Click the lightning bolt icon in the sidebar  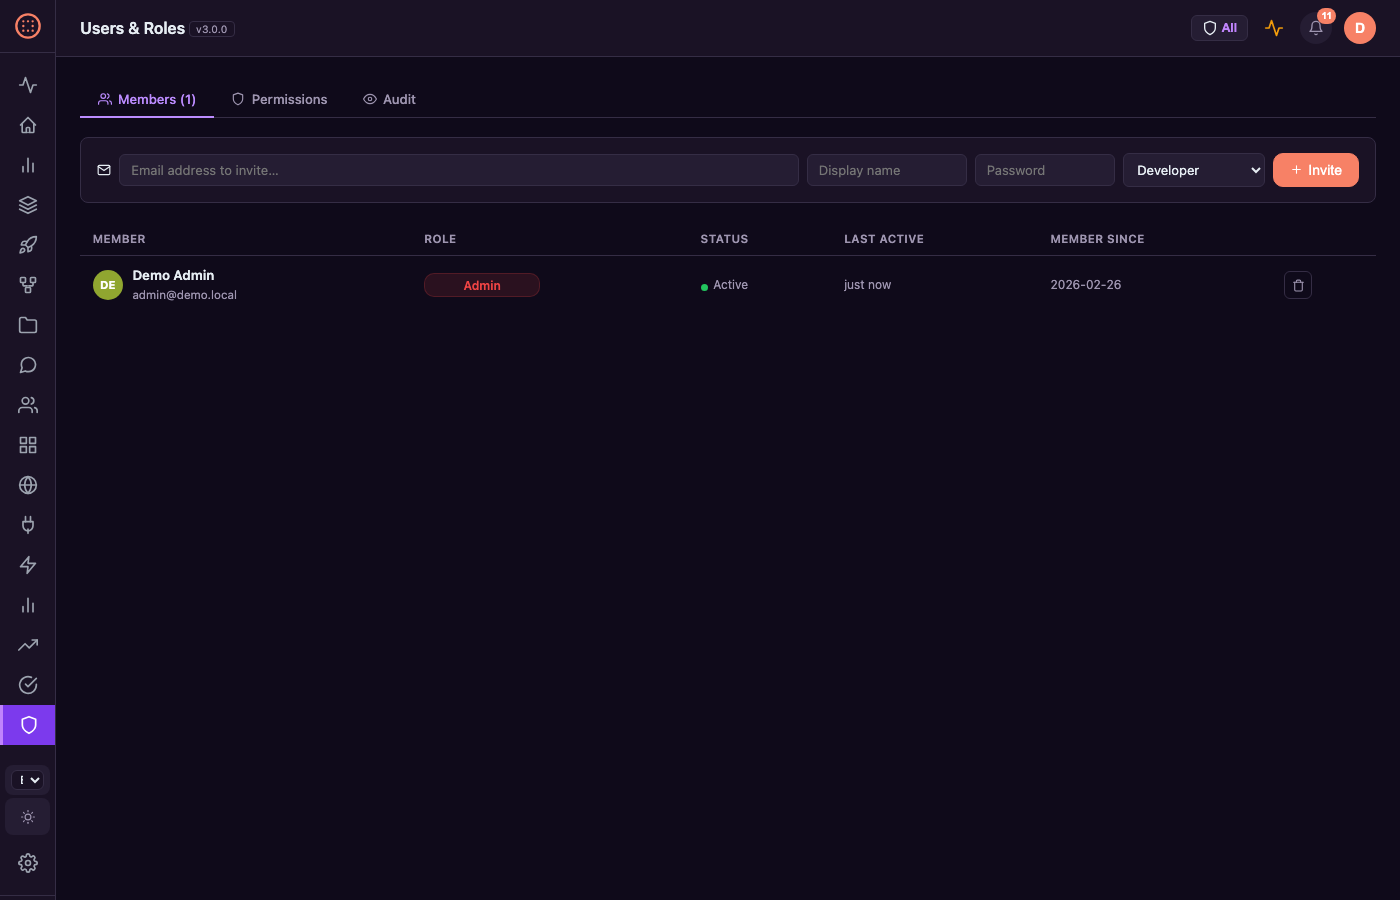(x=28, y=565)
